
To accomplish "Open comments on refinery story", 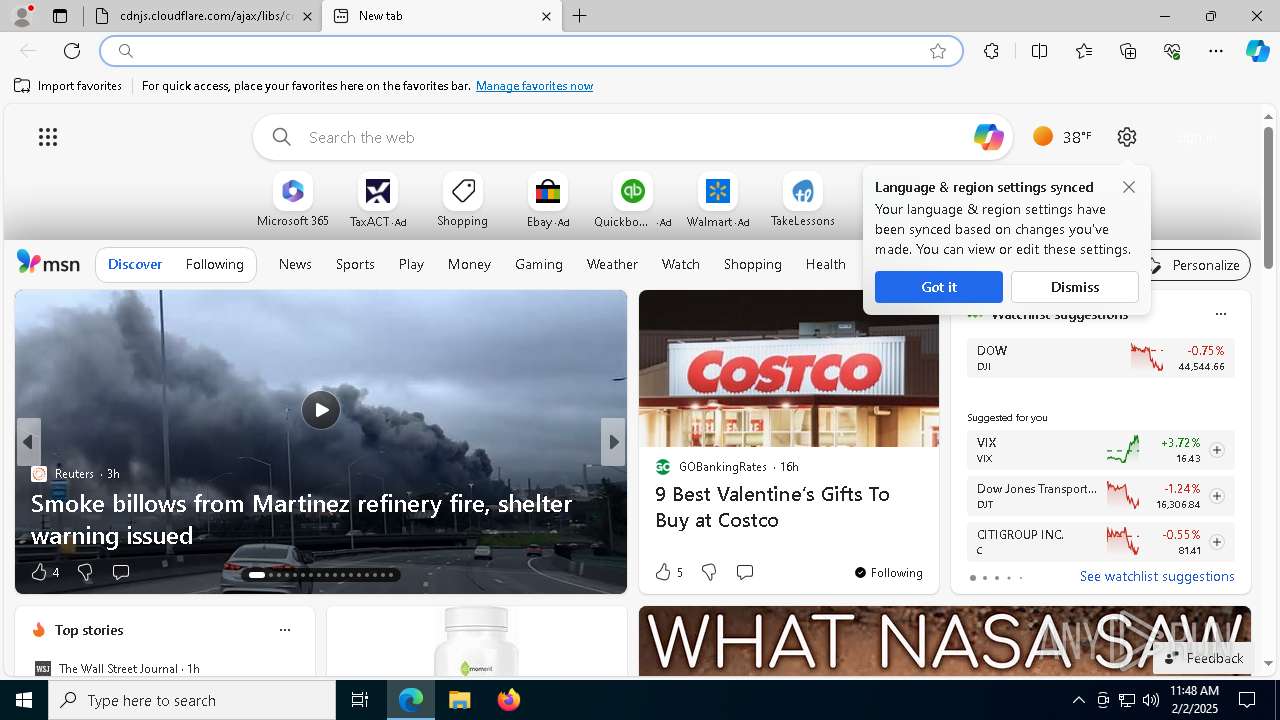I will (x=121, y=572).
